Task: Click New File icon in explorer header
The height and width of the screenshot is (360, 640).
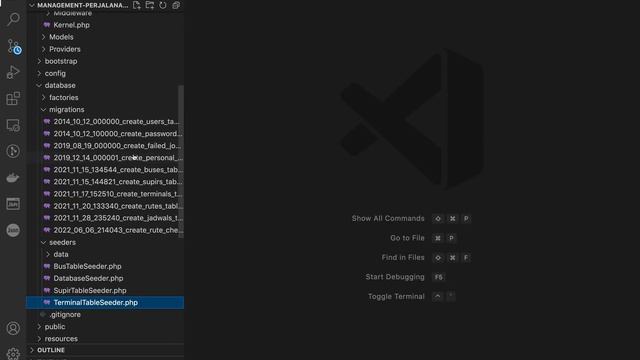Action: pos(137,5)
